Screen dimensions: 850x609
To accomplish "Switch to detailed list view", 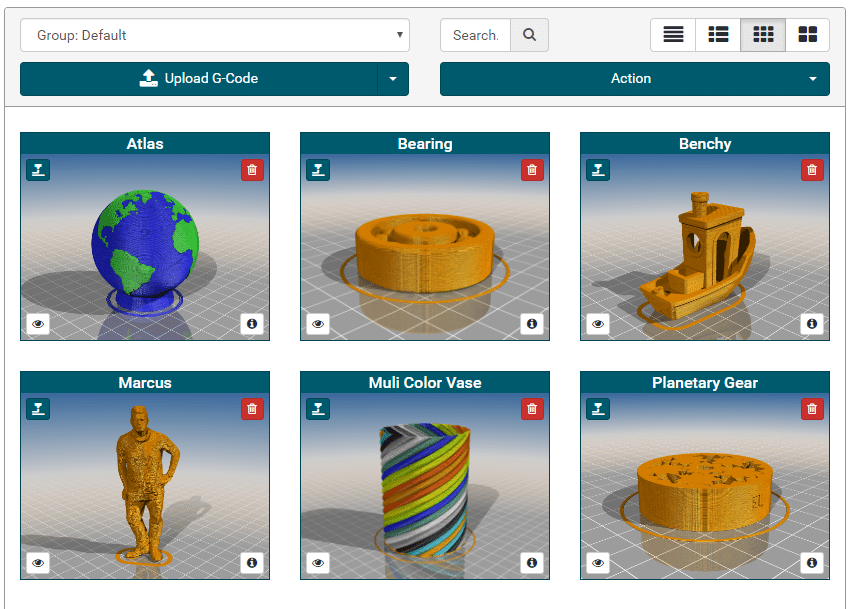I will [x=718, y=35].
